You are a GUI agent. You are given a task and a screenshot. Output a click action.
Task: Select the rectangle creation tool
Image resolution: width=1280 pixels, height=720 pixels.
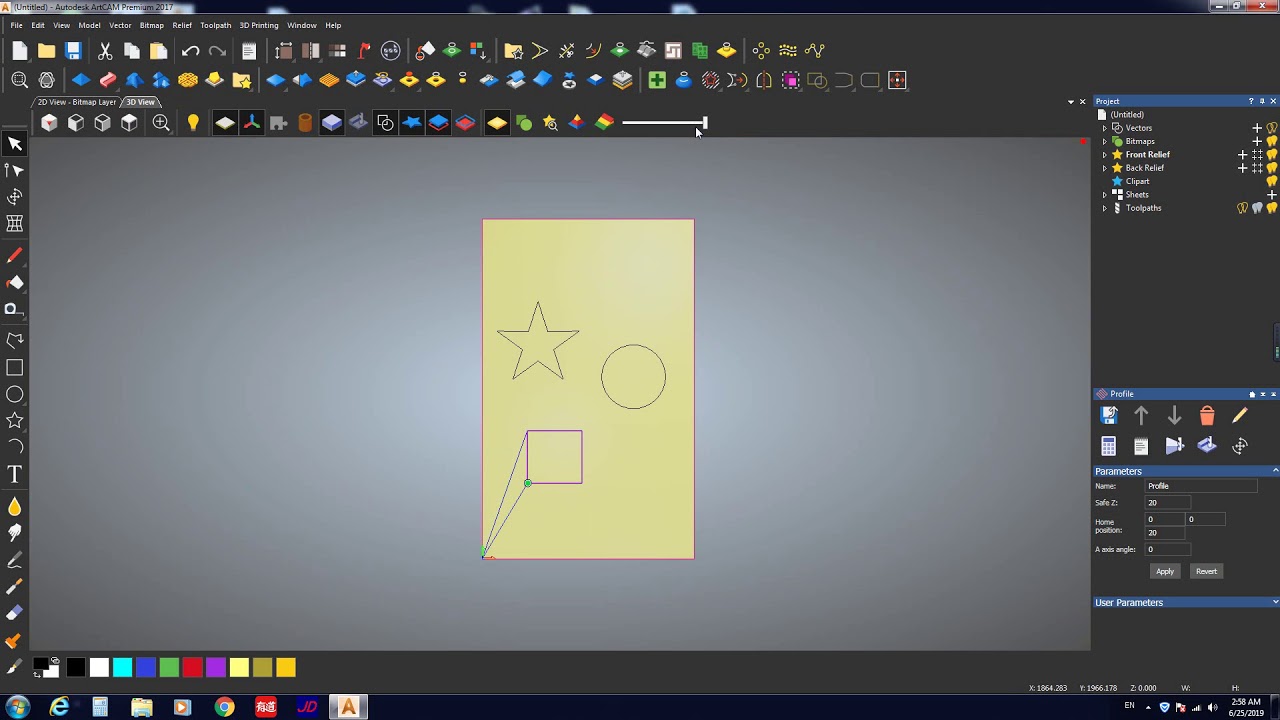point(15,367)
